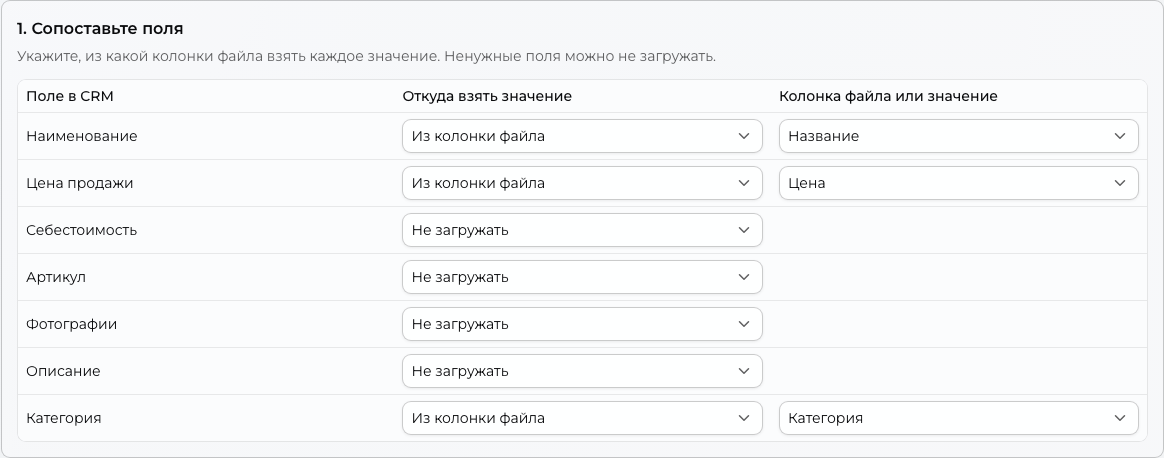Open Не загружать dropdown for Фотографии

[582, 324]
